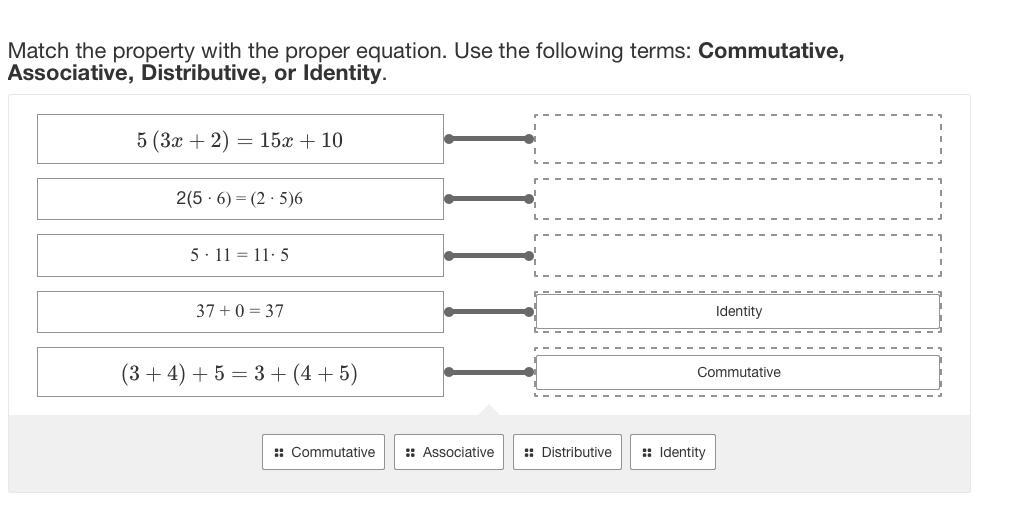Click the empty answer slot beside 2(5 · 6) = (2 · 5)6
This screenshot has width=1012, height=509.
(x=738, y=198)
